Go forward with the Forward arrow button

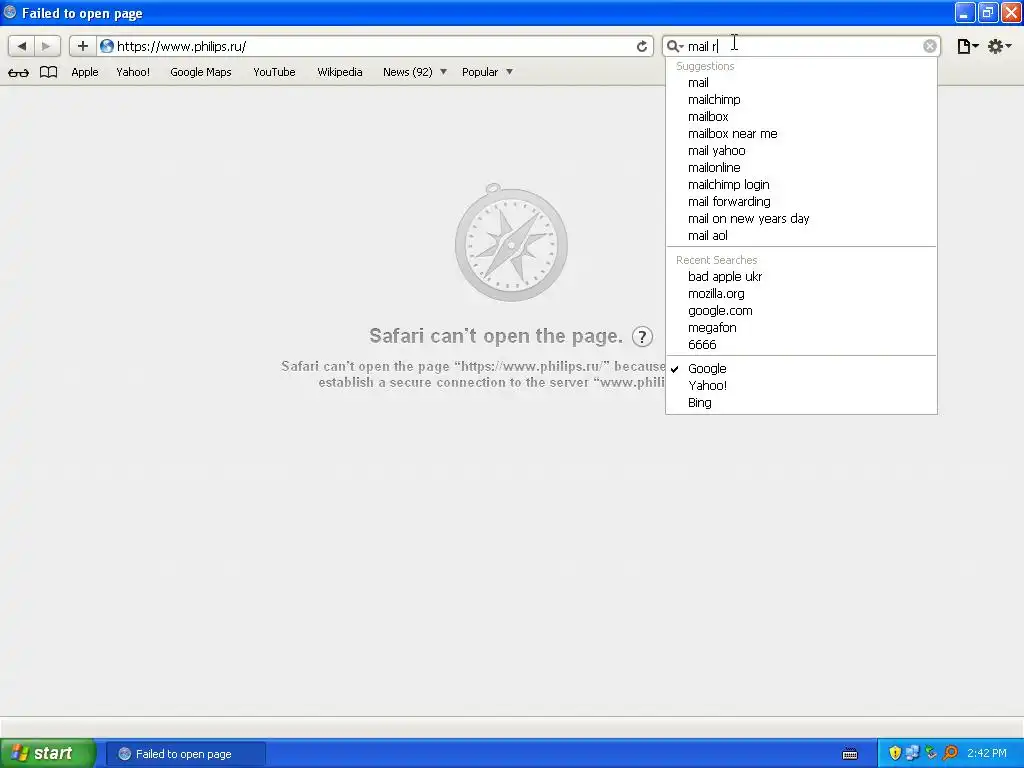pos(47,46)
